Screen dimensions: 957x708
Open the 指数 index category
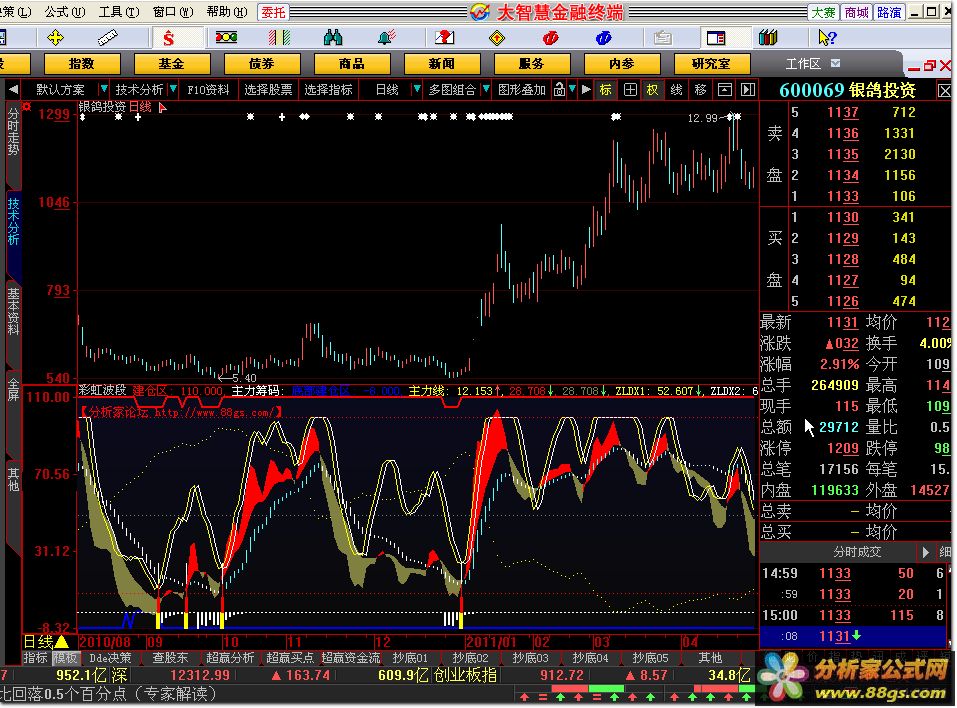(x=82, y=63)
